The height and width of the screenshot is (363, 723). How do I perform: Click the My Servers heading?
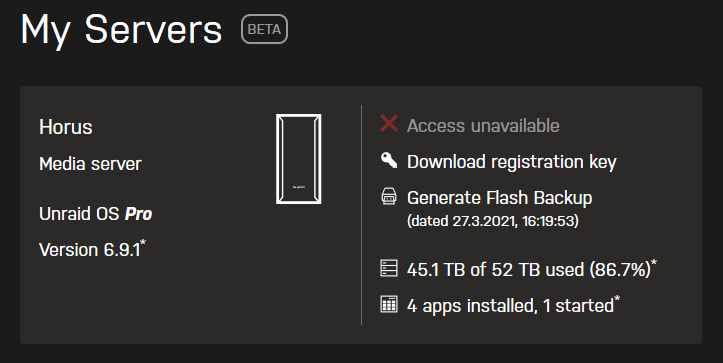(121, 31)
